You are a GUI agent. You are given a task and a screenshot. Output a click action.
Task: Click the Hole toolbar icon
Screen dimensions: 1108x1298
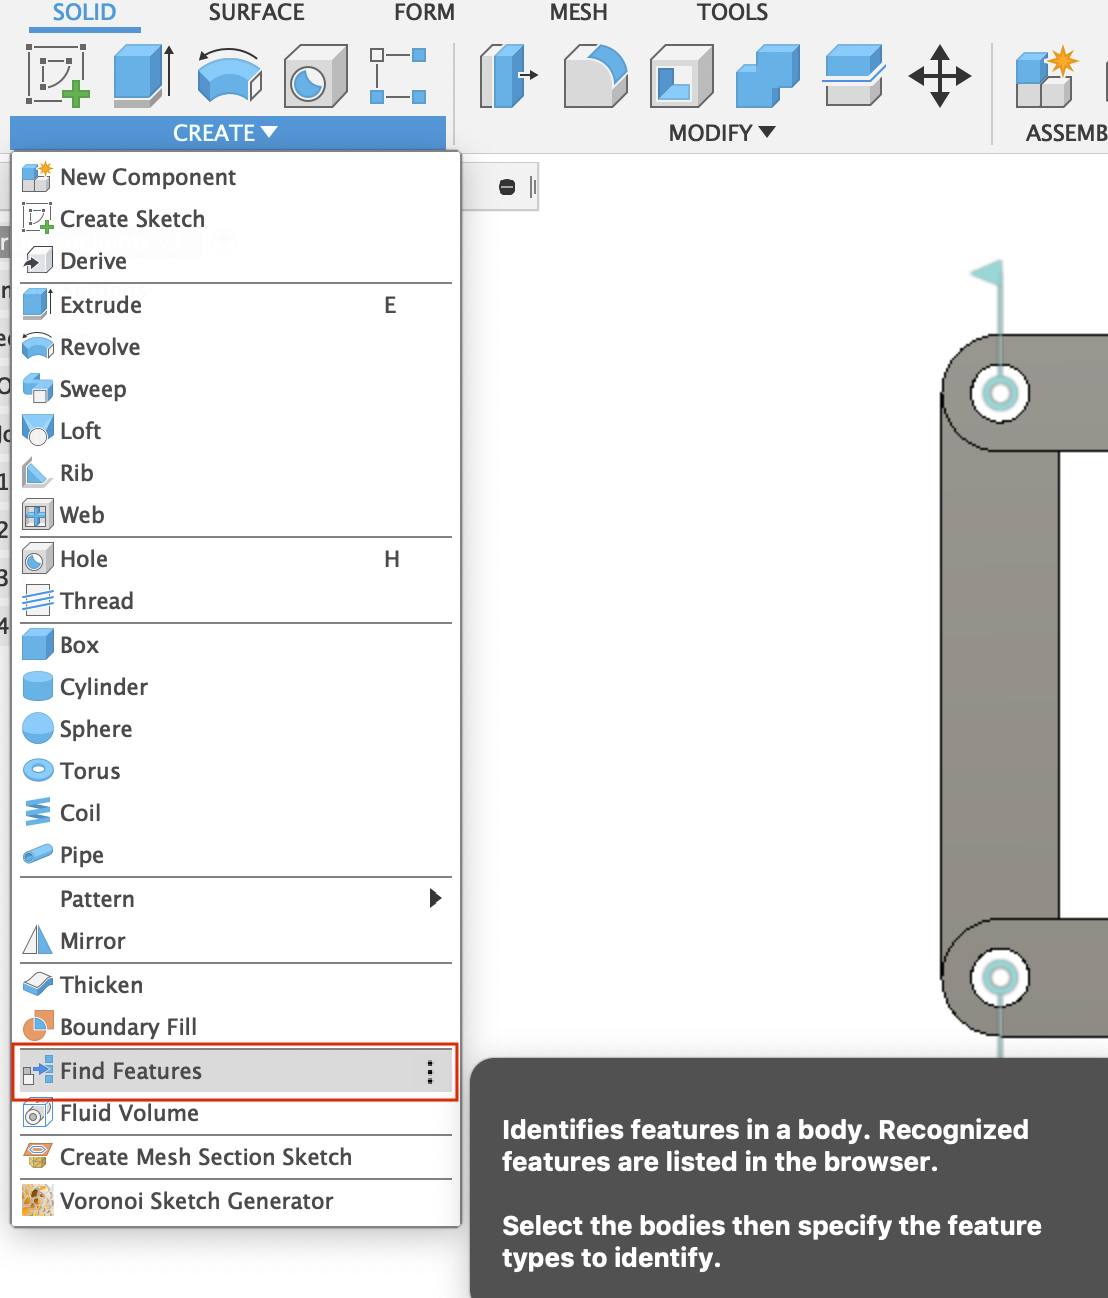[x=315, y=75]
